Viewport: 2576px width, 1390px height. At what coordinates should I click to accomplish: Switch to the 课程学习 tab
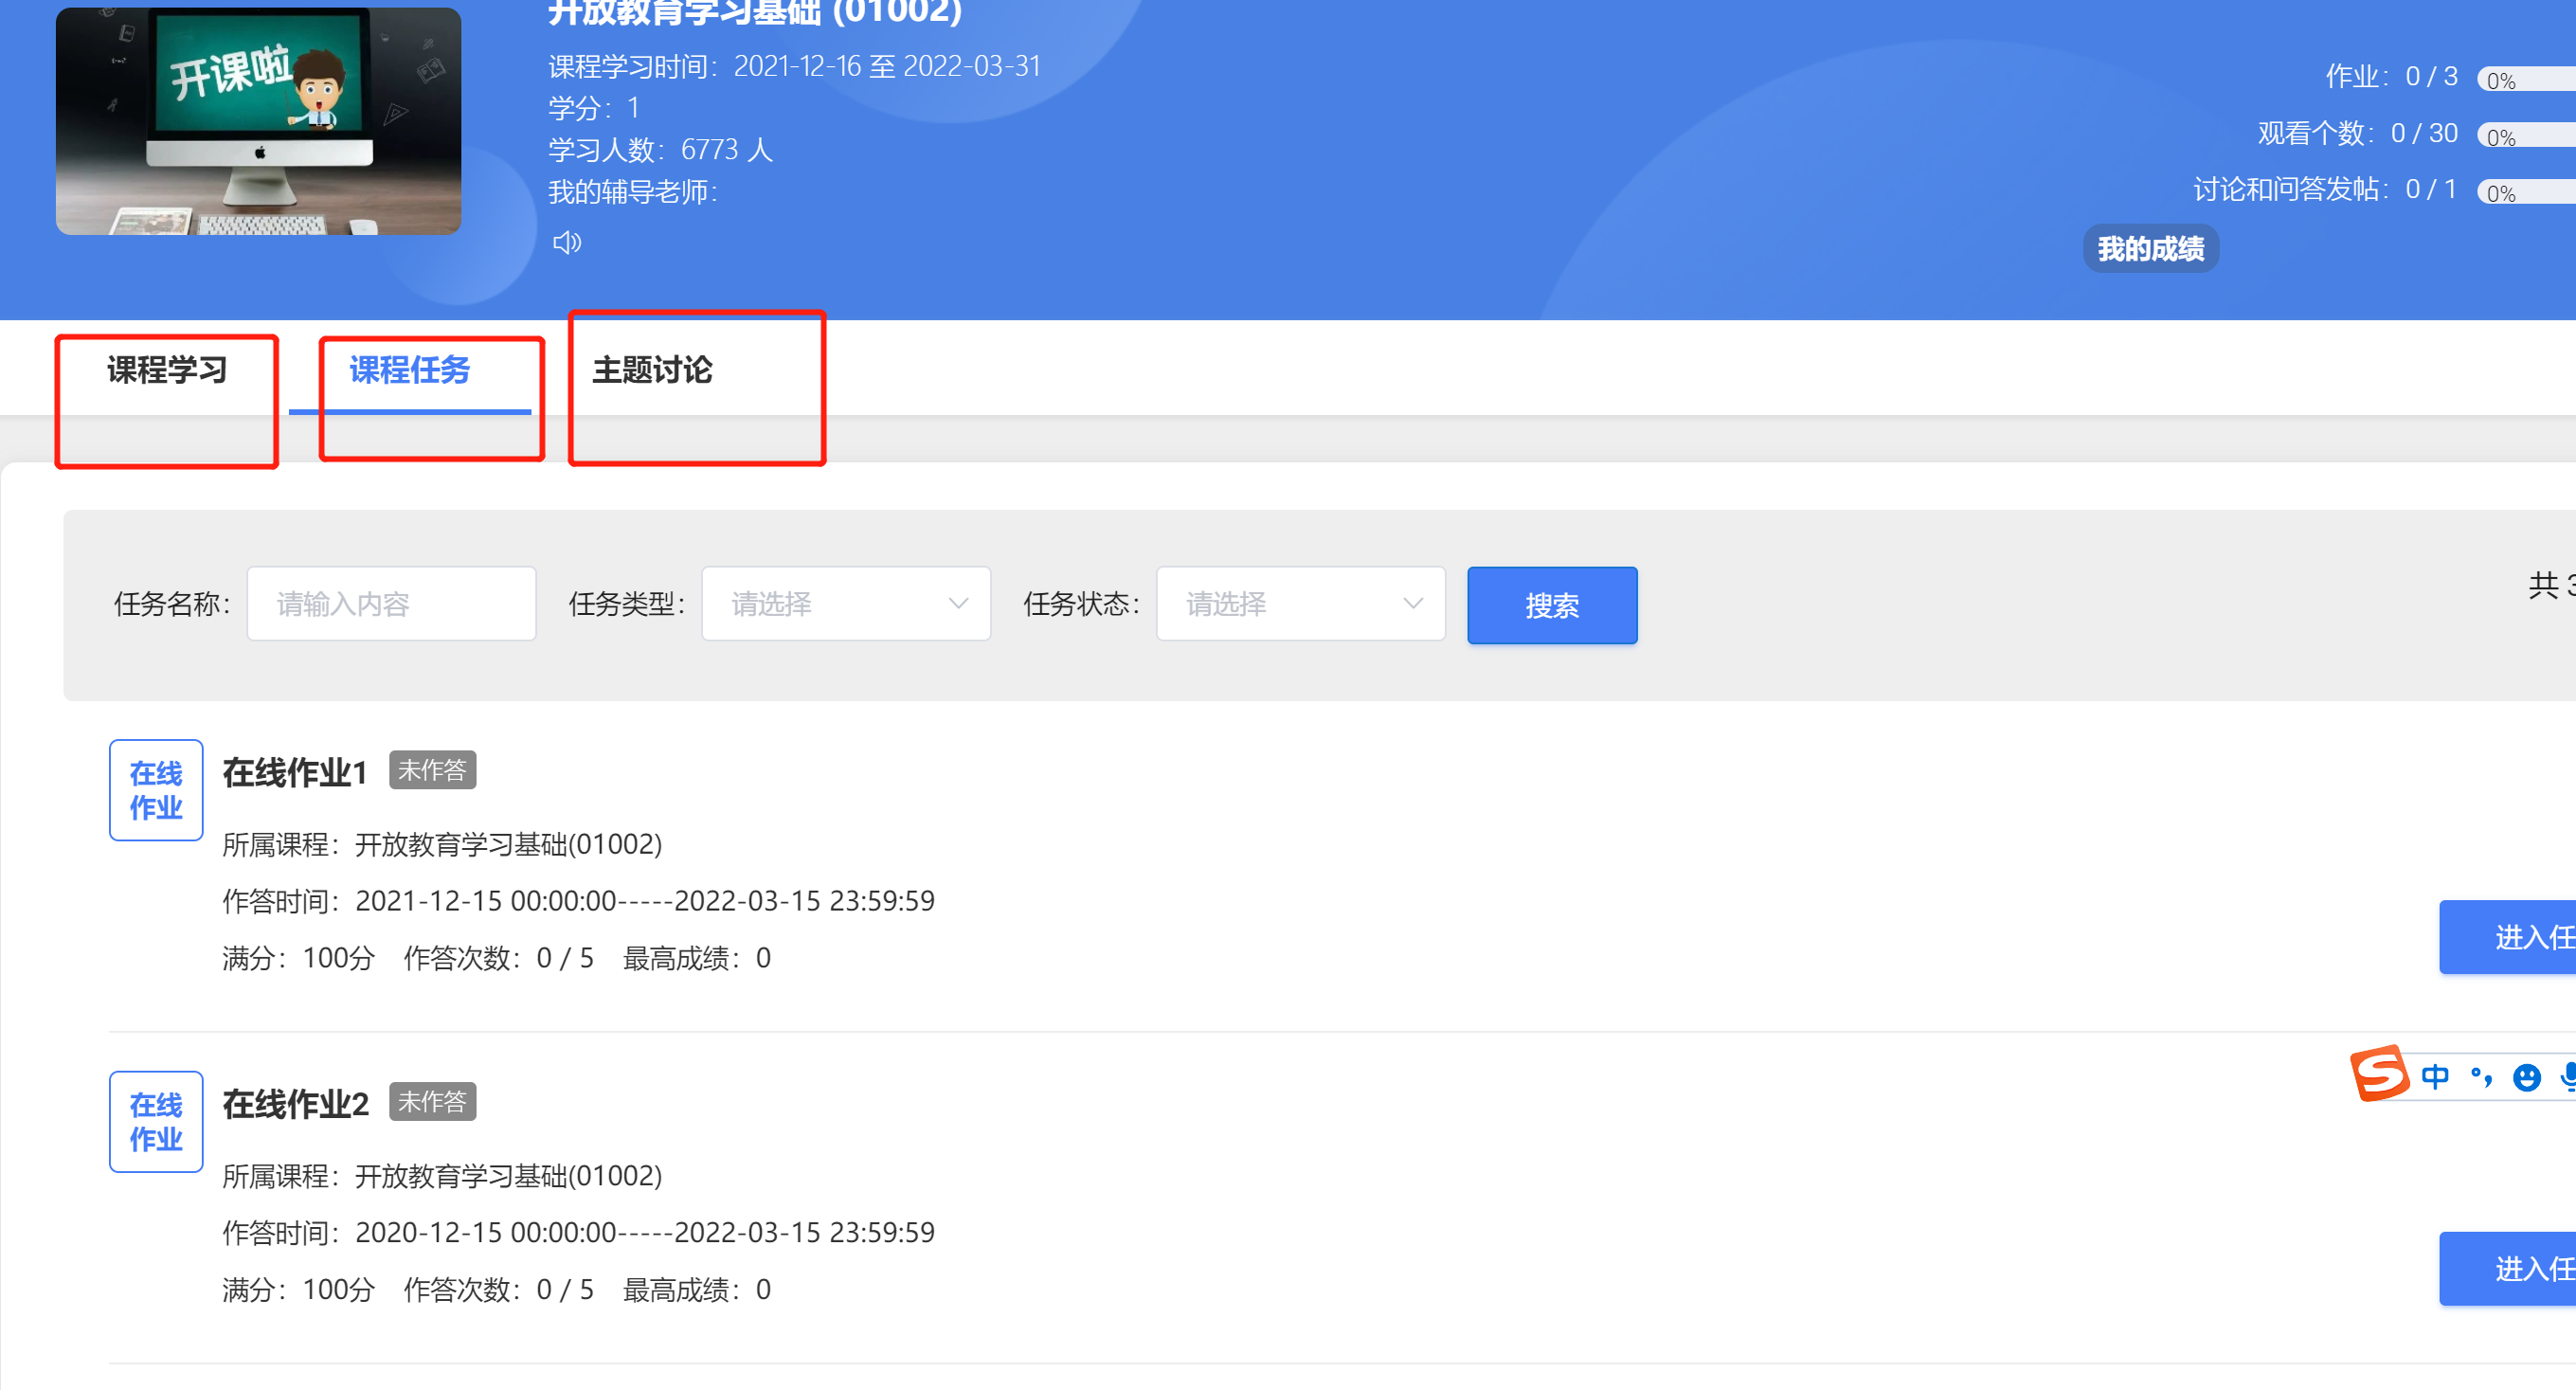point(167,370)
